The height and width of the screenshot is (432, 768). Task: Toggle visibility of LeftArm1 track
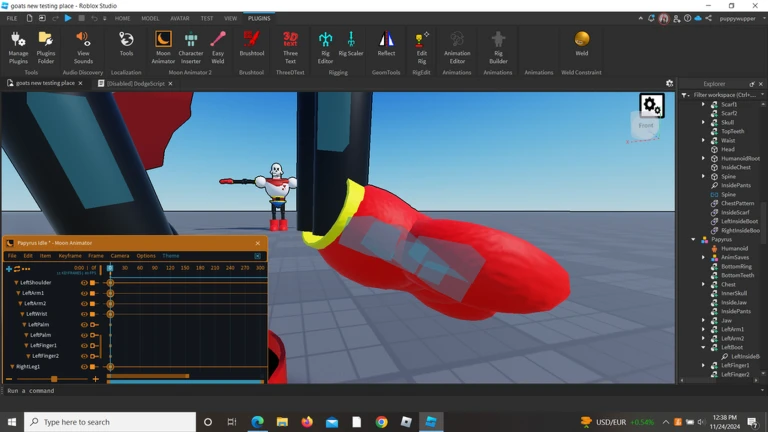click(x=84, y=293)
